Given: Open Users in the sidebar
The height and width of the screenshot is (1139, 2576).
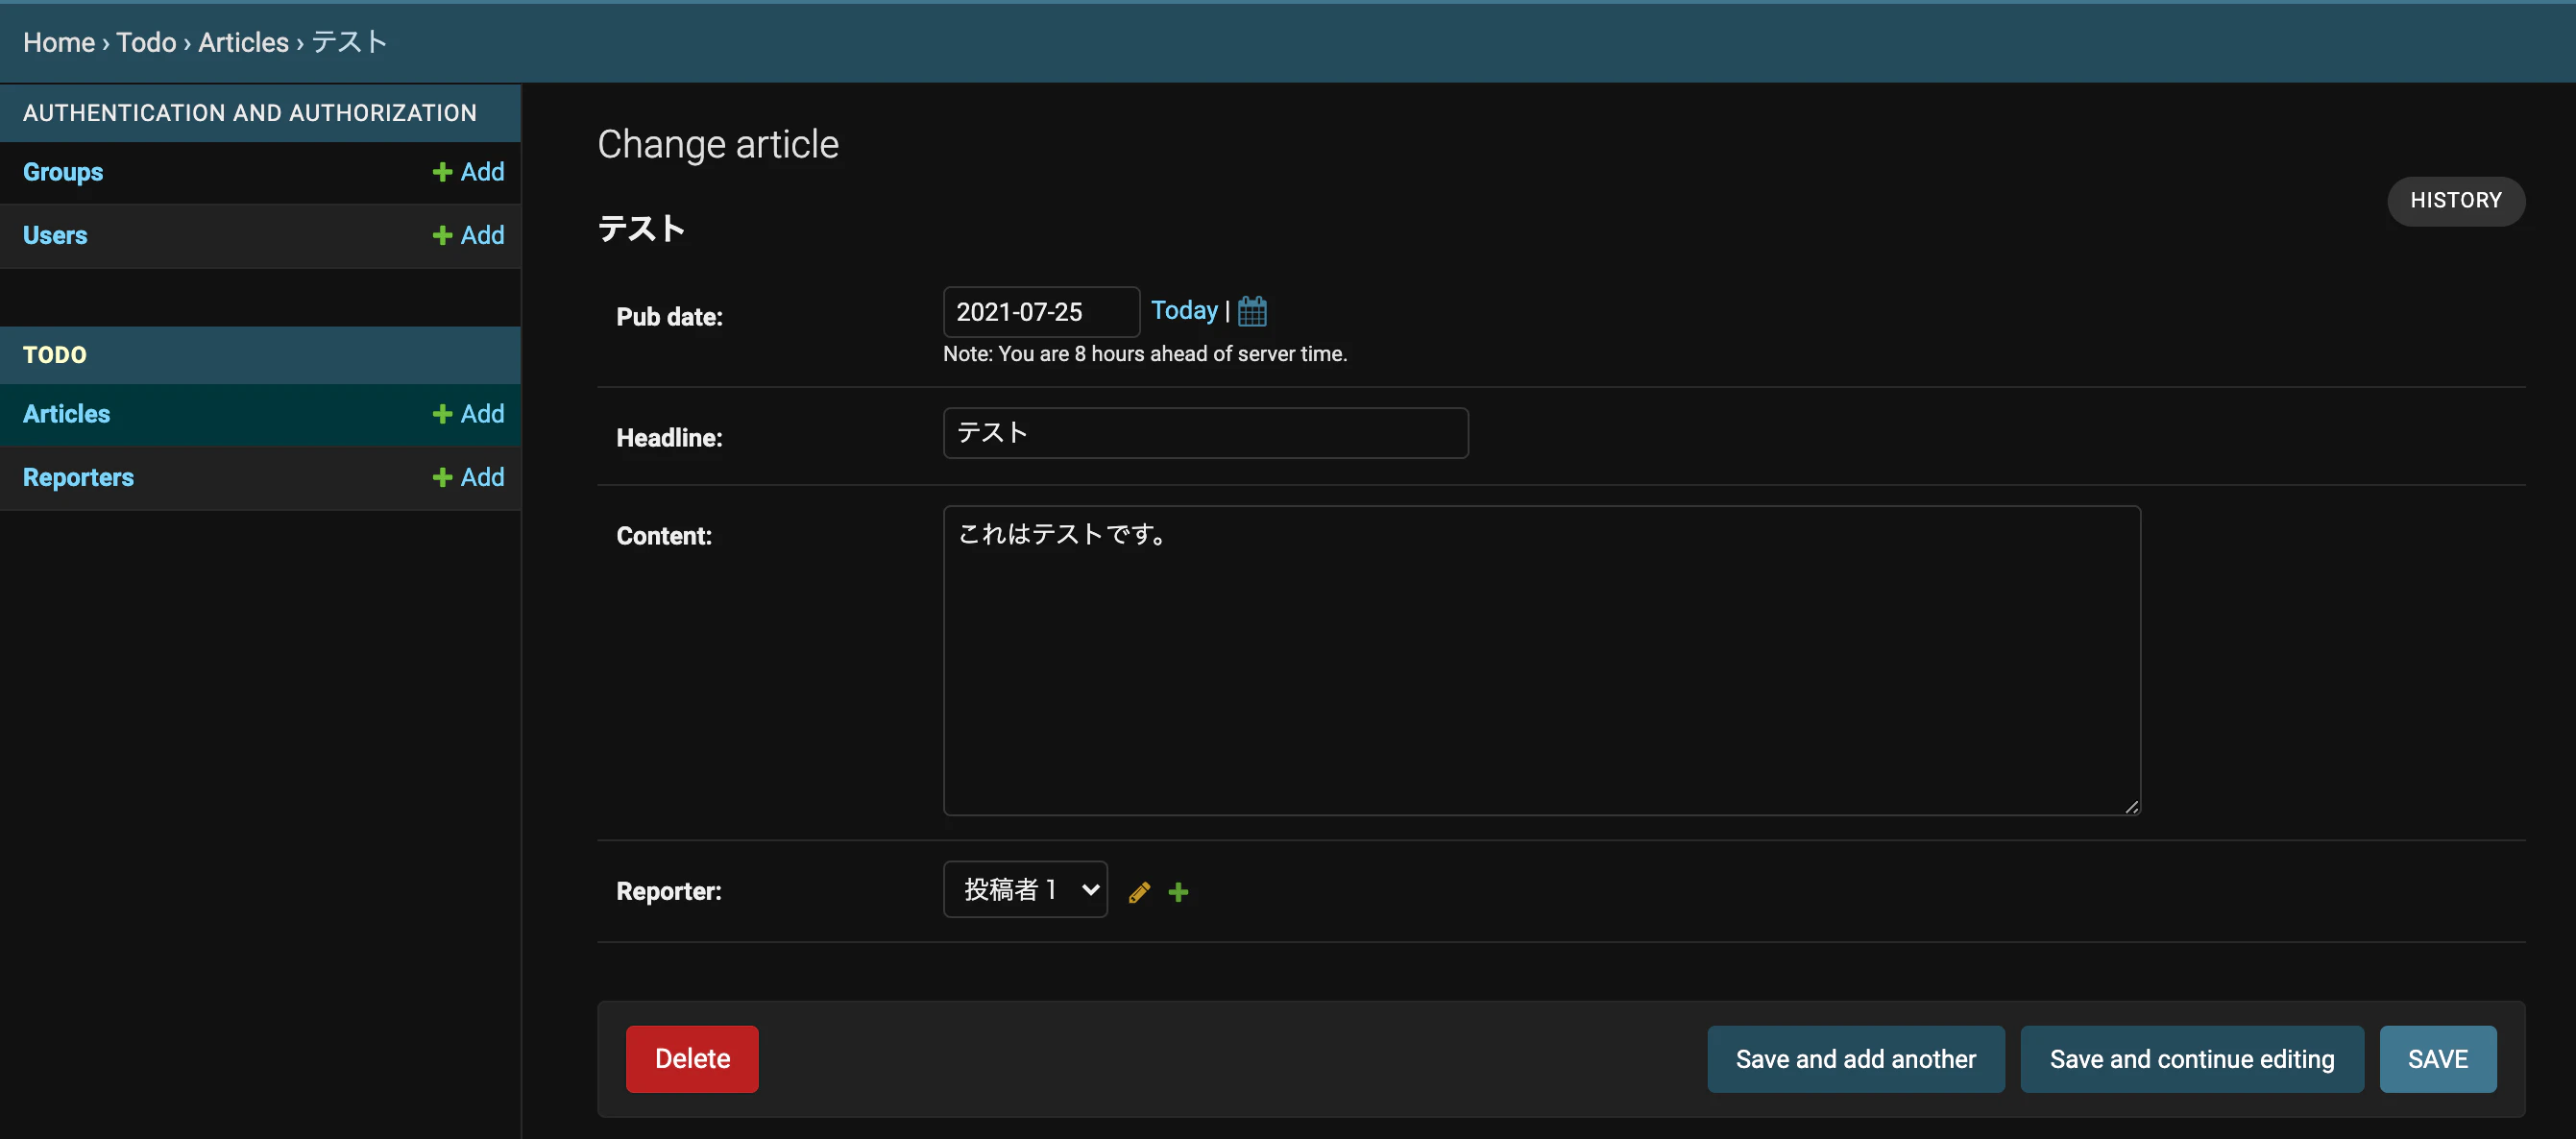Looking at the screenshot, I should [x=55, y=235].
